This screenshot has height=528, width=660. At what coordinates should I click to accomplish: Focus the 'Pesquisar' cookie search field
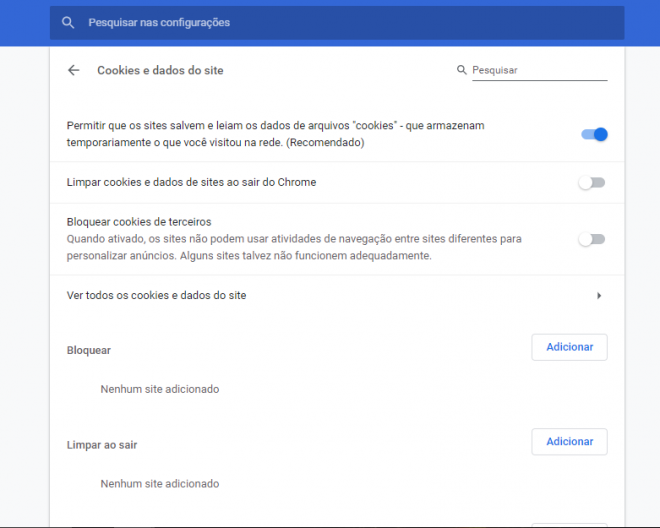tap(539, 70)
